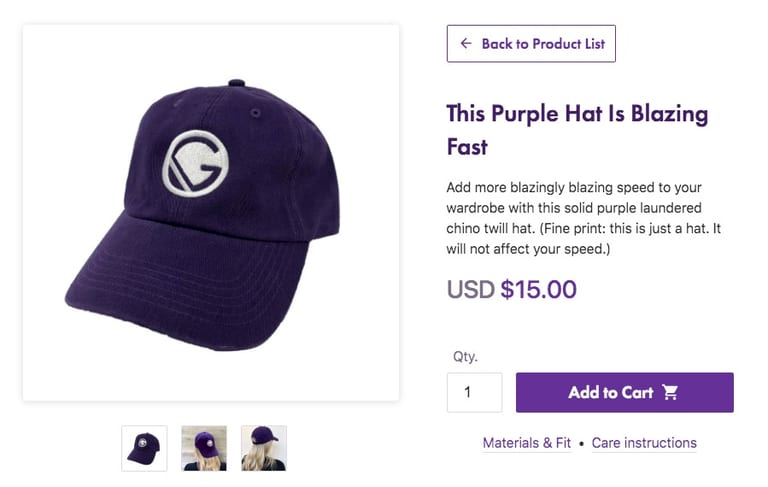Focus the quantity input field

point(474,392)
